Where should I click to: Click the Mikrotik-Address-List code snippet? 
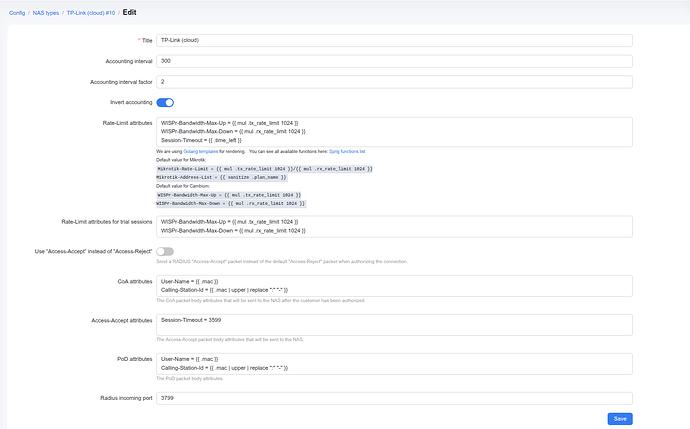click(222, 177)
